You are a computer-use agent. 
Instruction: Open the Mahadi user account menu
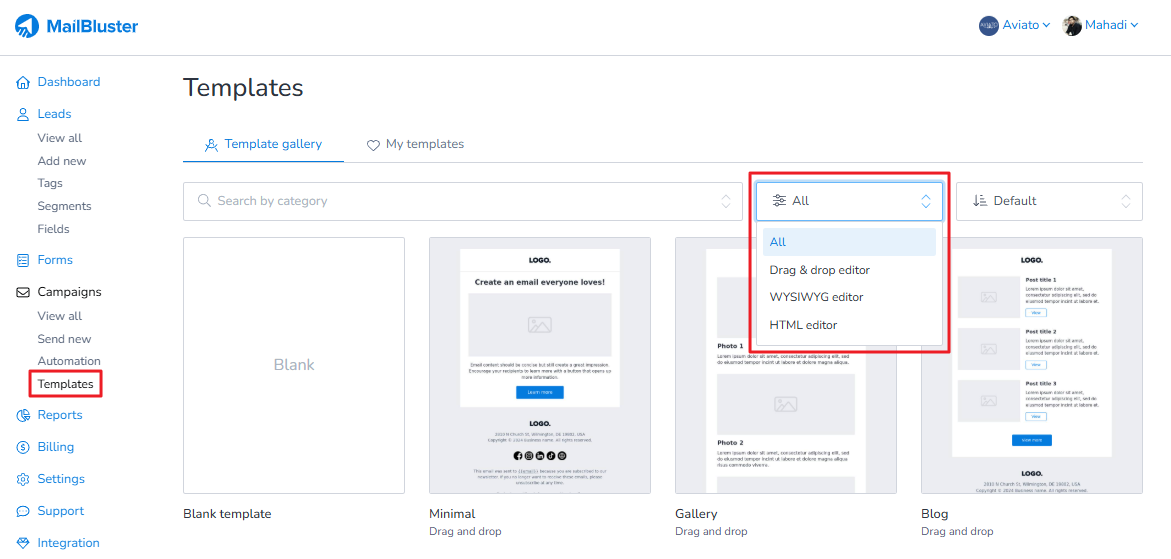pos(1100,26)
